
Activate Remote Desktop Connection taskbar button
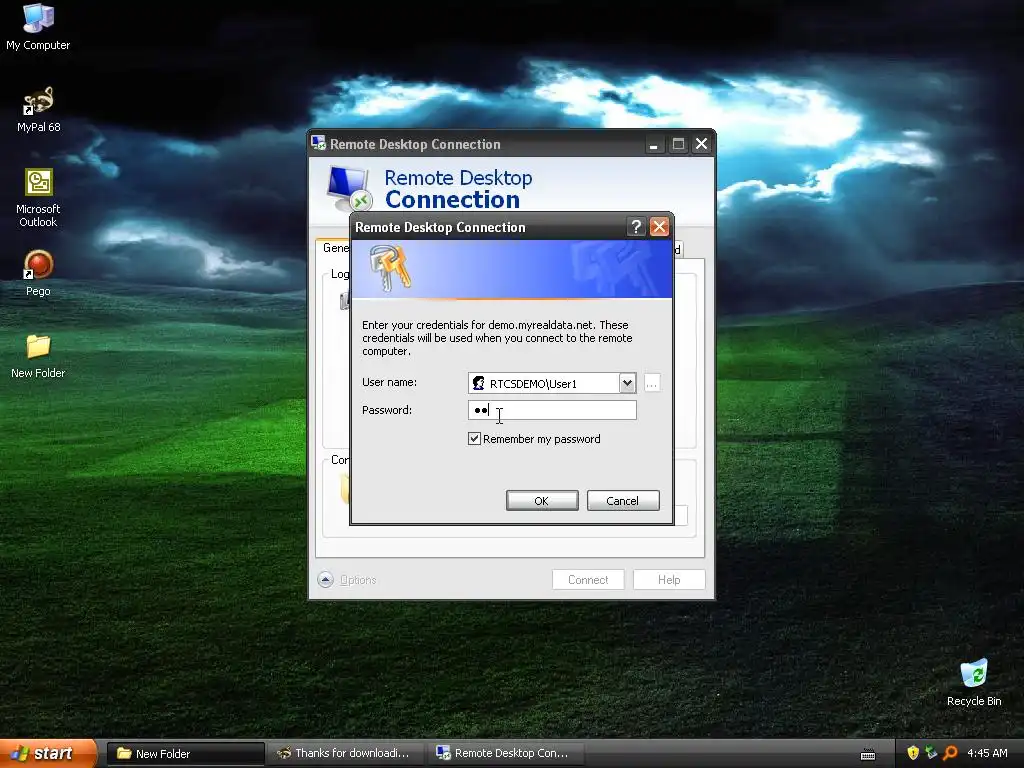point(504,754)
